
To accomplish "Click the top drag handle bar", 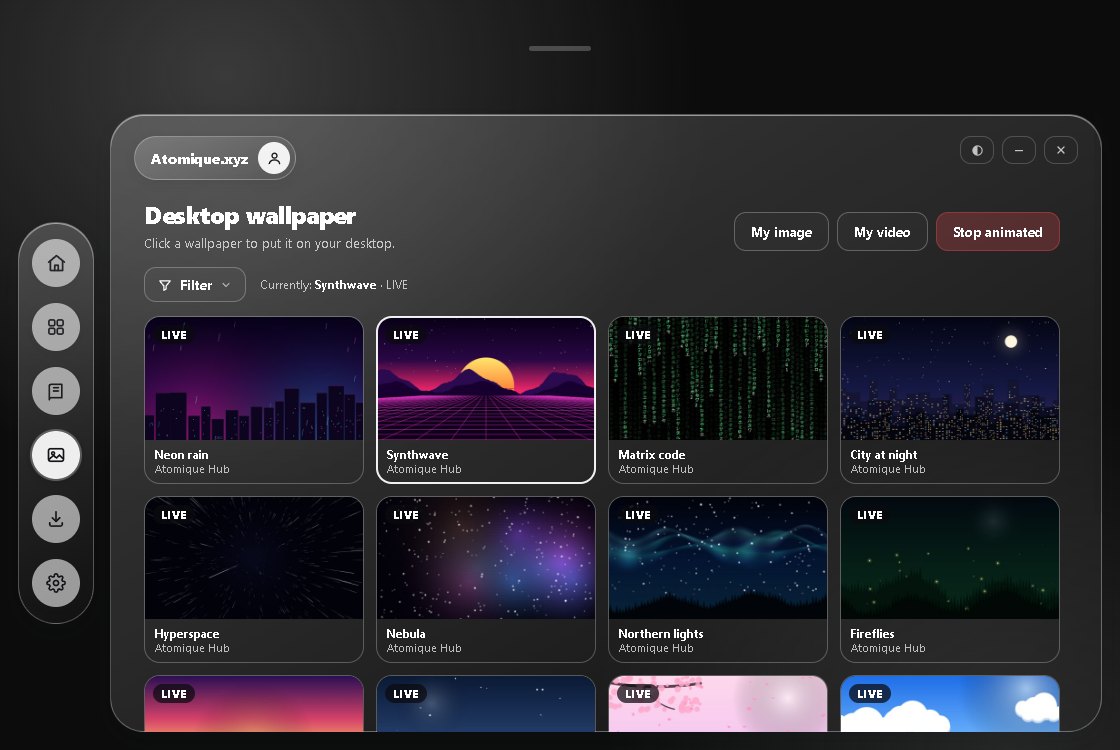I will [560, 49].
